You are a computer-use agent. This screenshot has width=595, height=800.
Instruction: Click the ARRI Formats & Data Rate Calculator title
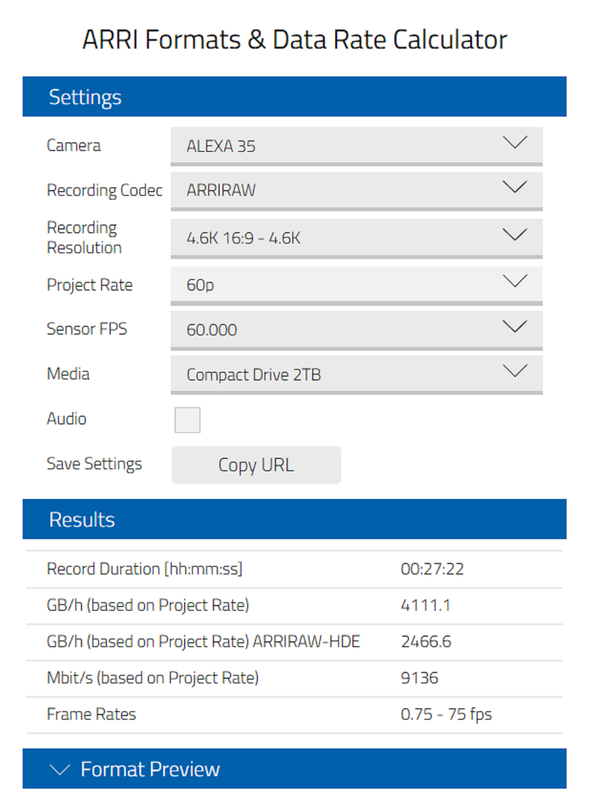294,39
